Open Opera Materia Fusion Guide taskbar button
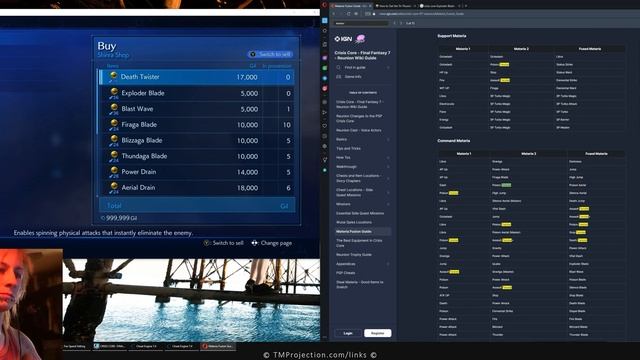640x360 pixels. pos(218,346)
